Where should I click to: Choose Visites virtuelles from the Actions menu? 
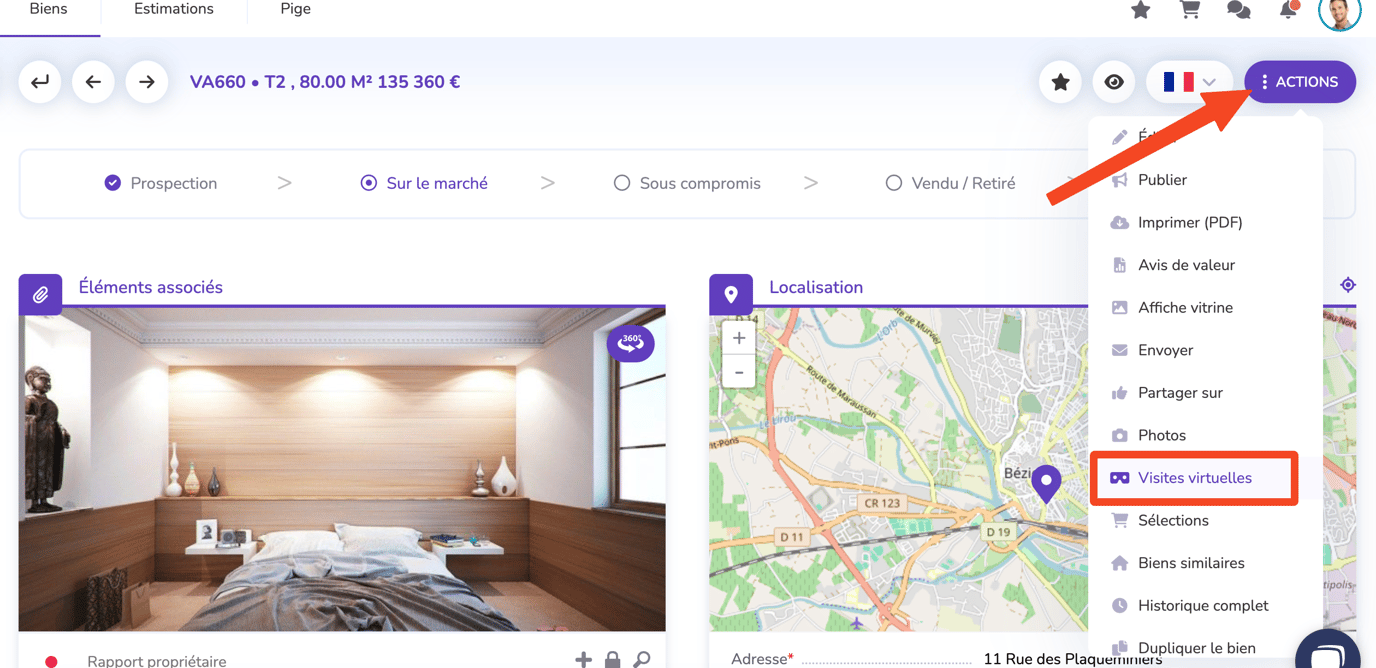(x=1194, y=478)
